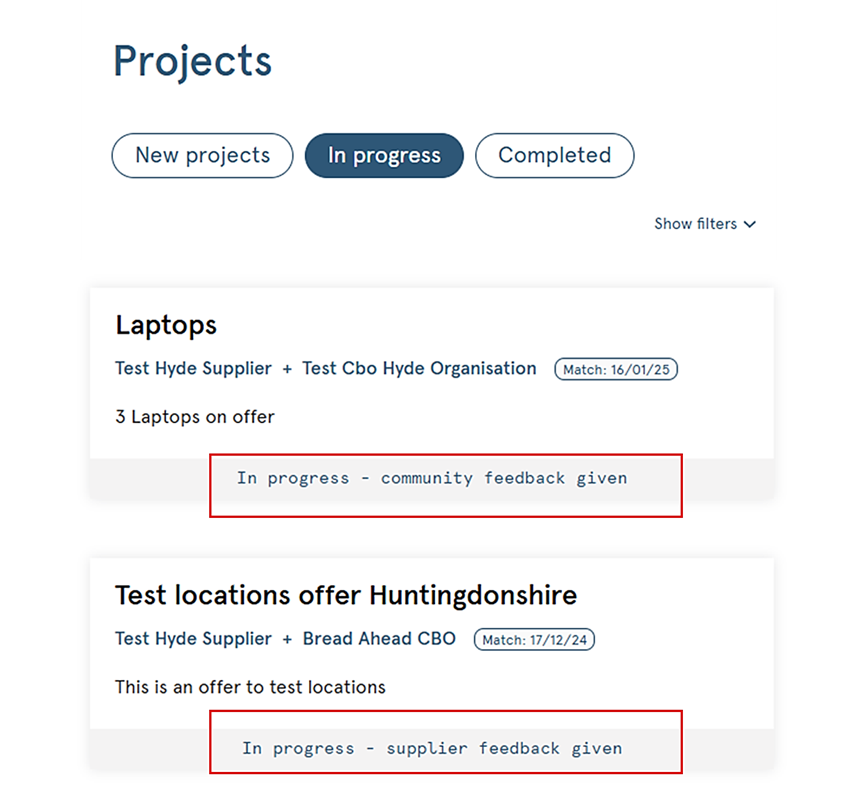
Task: Open Test Hyde Supplier in Laptops card
Action: (193, 369)
